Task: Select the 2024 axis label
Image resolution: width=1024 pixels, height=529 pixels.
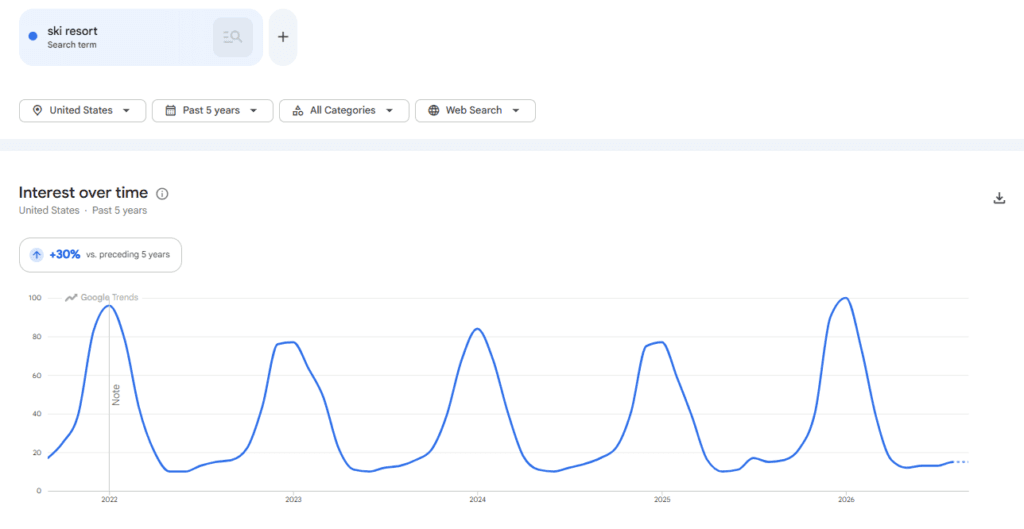Action: pyautogui.click(x=477, y=500)
